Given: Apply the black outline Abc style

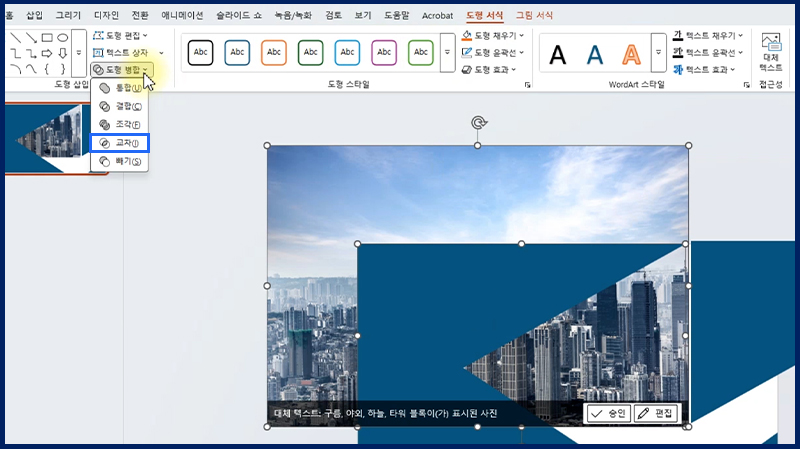Looking at the screenshot, I should tap(201, 53).
